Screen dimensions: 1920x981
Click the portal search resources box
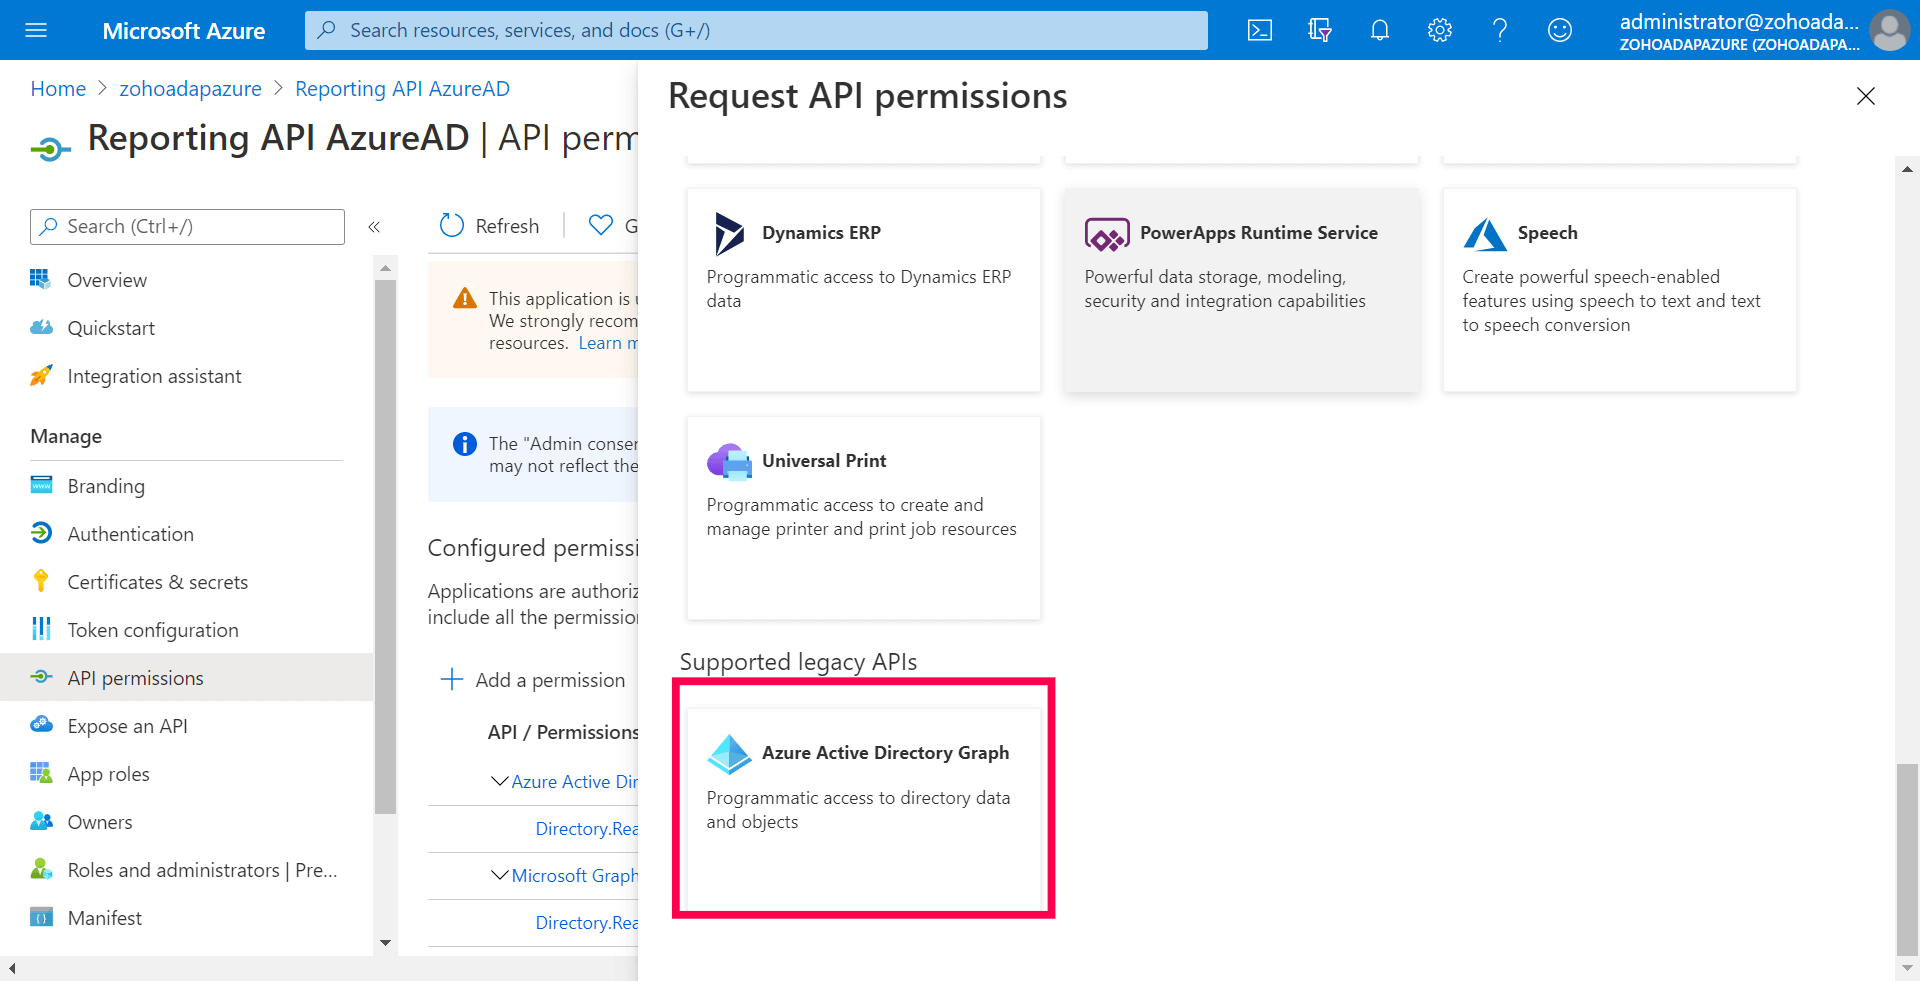point(756,30)
